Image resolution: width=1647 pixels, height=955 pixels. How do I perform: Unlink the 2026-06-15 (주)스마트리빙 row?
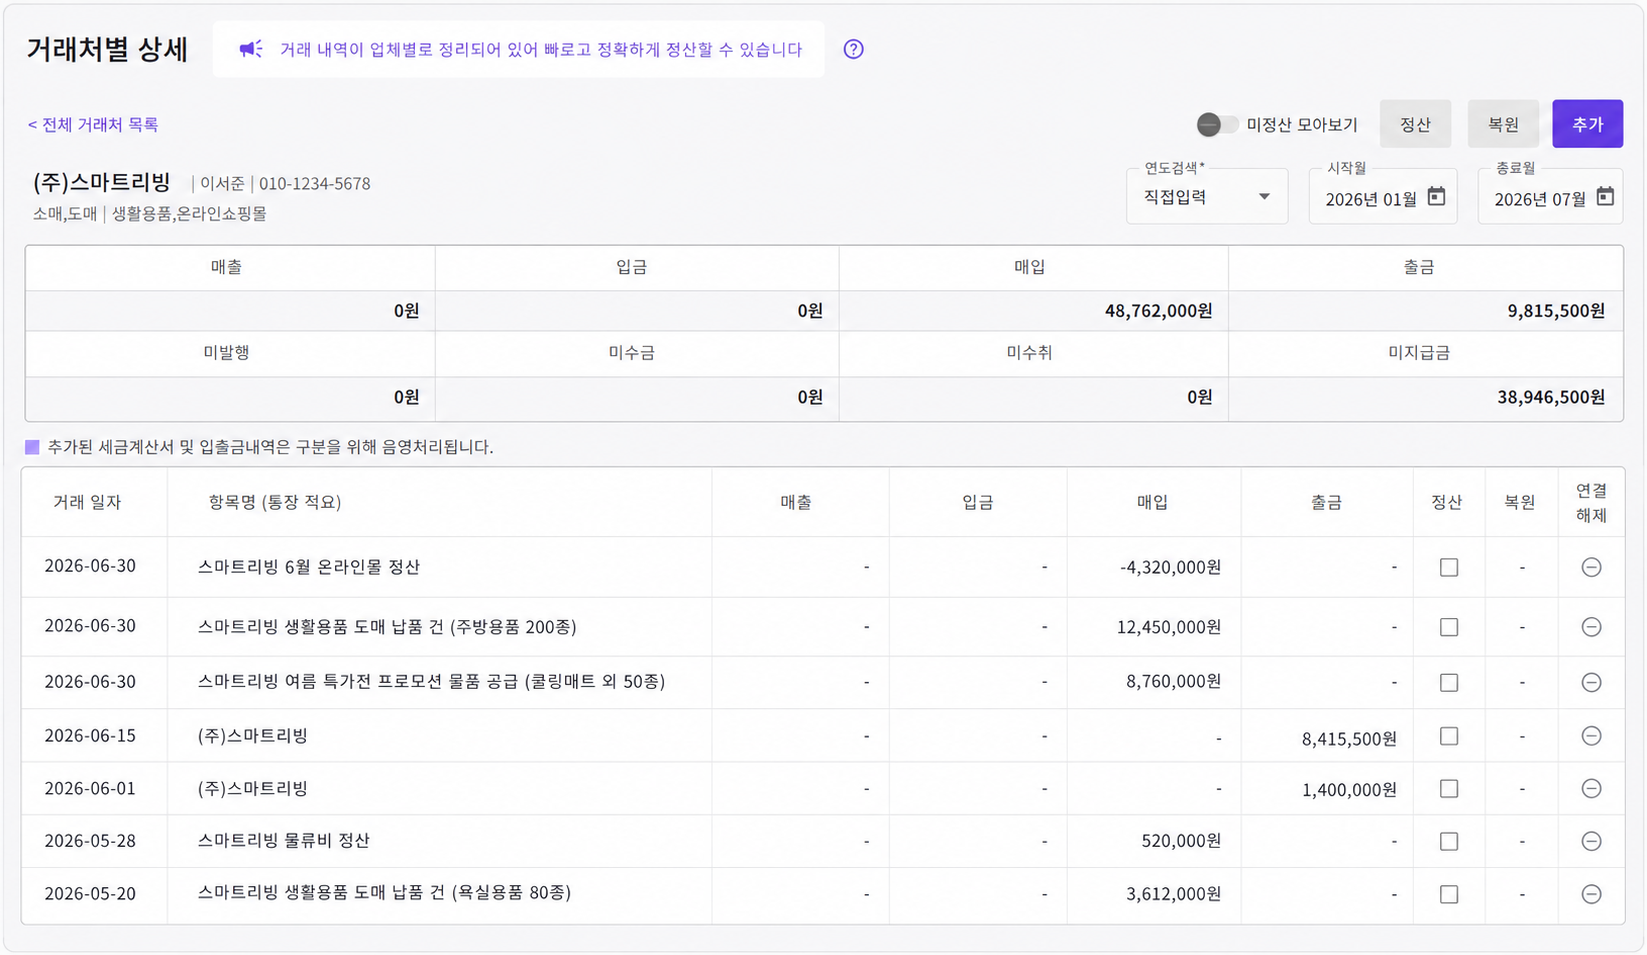click(x=1591, y=736)
